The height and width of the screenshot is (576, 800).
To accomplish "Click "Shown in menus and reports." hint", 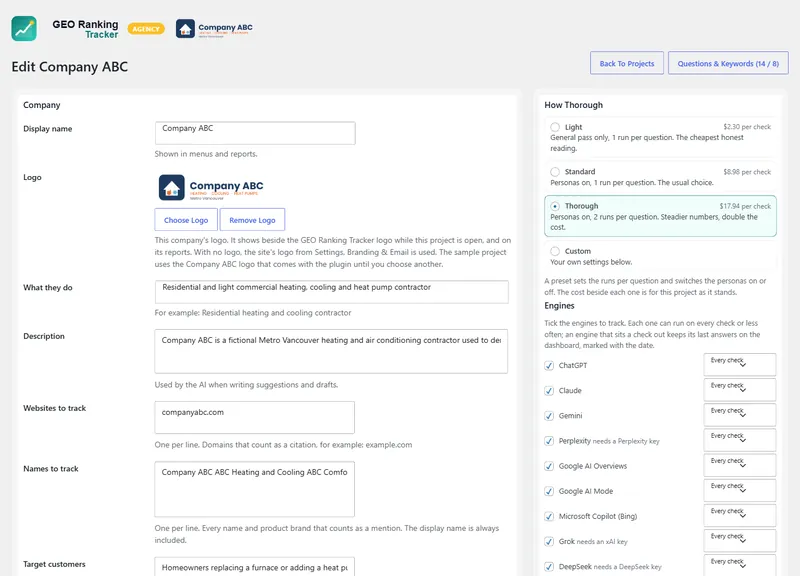I will coord(206,154).
